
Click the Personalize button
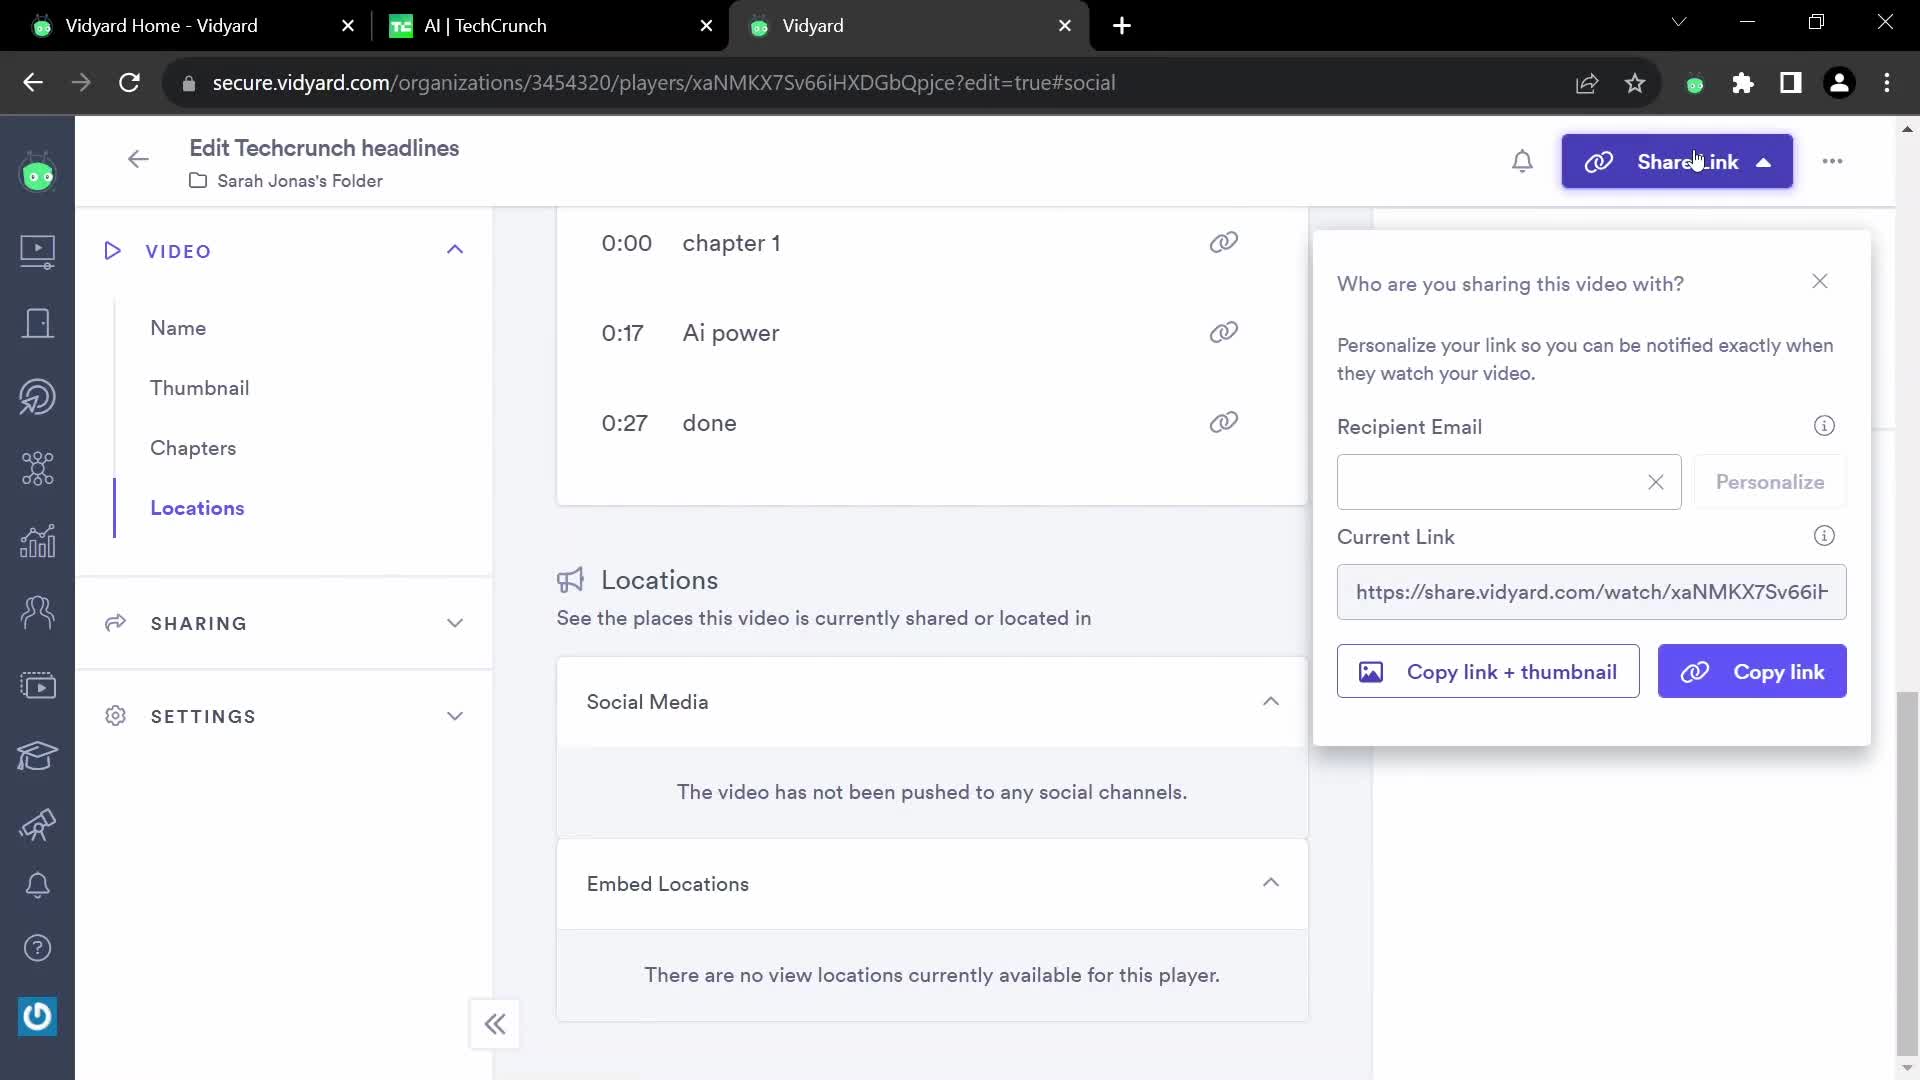pos(1770,482)
